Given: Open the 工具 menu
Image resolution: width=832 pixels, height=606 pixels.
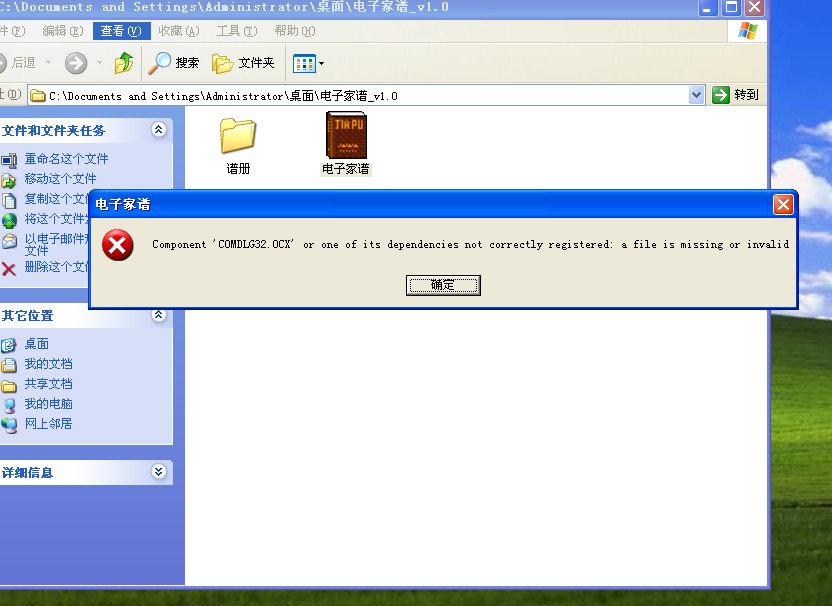Looking at the screenshot, I should tap(236, 31).
